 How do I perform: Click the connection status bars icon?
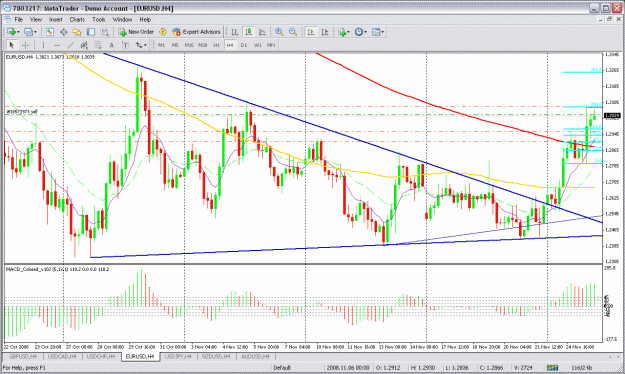[552, 368]
